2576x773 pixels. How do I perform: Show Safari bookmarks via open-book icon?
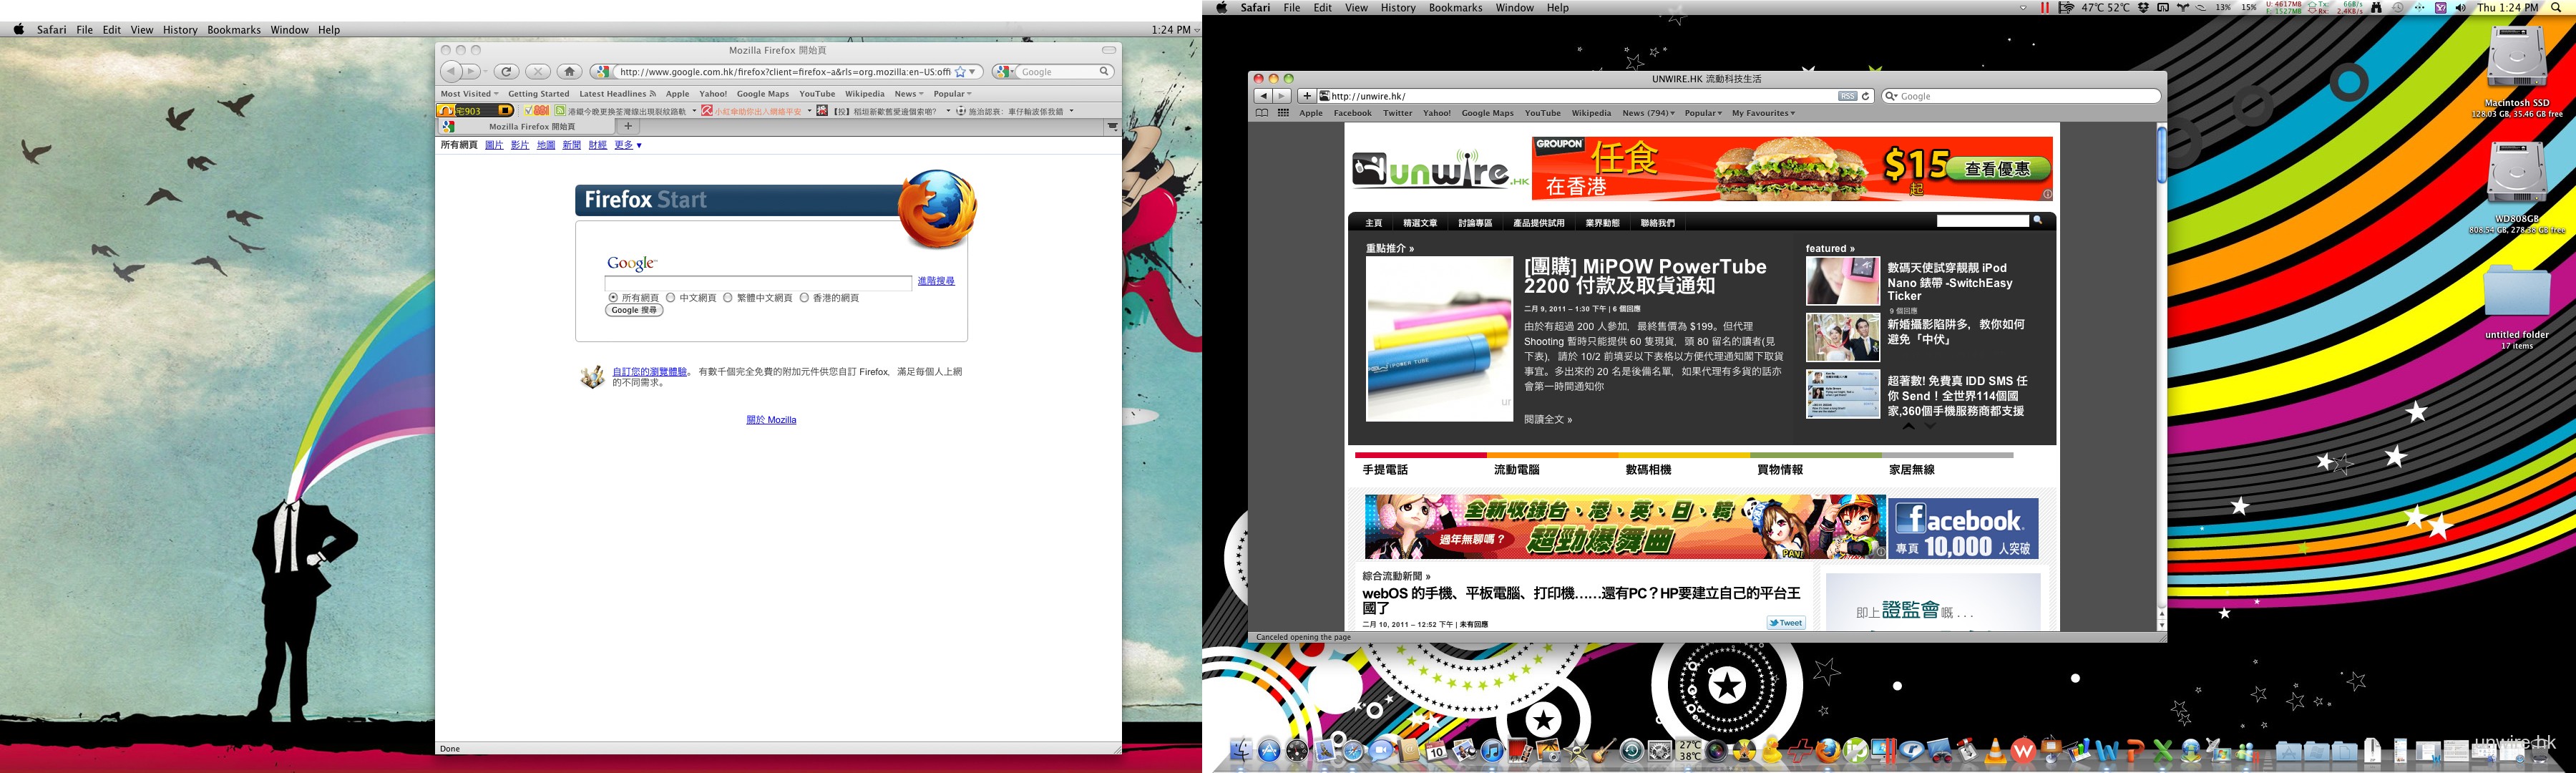1262,113
